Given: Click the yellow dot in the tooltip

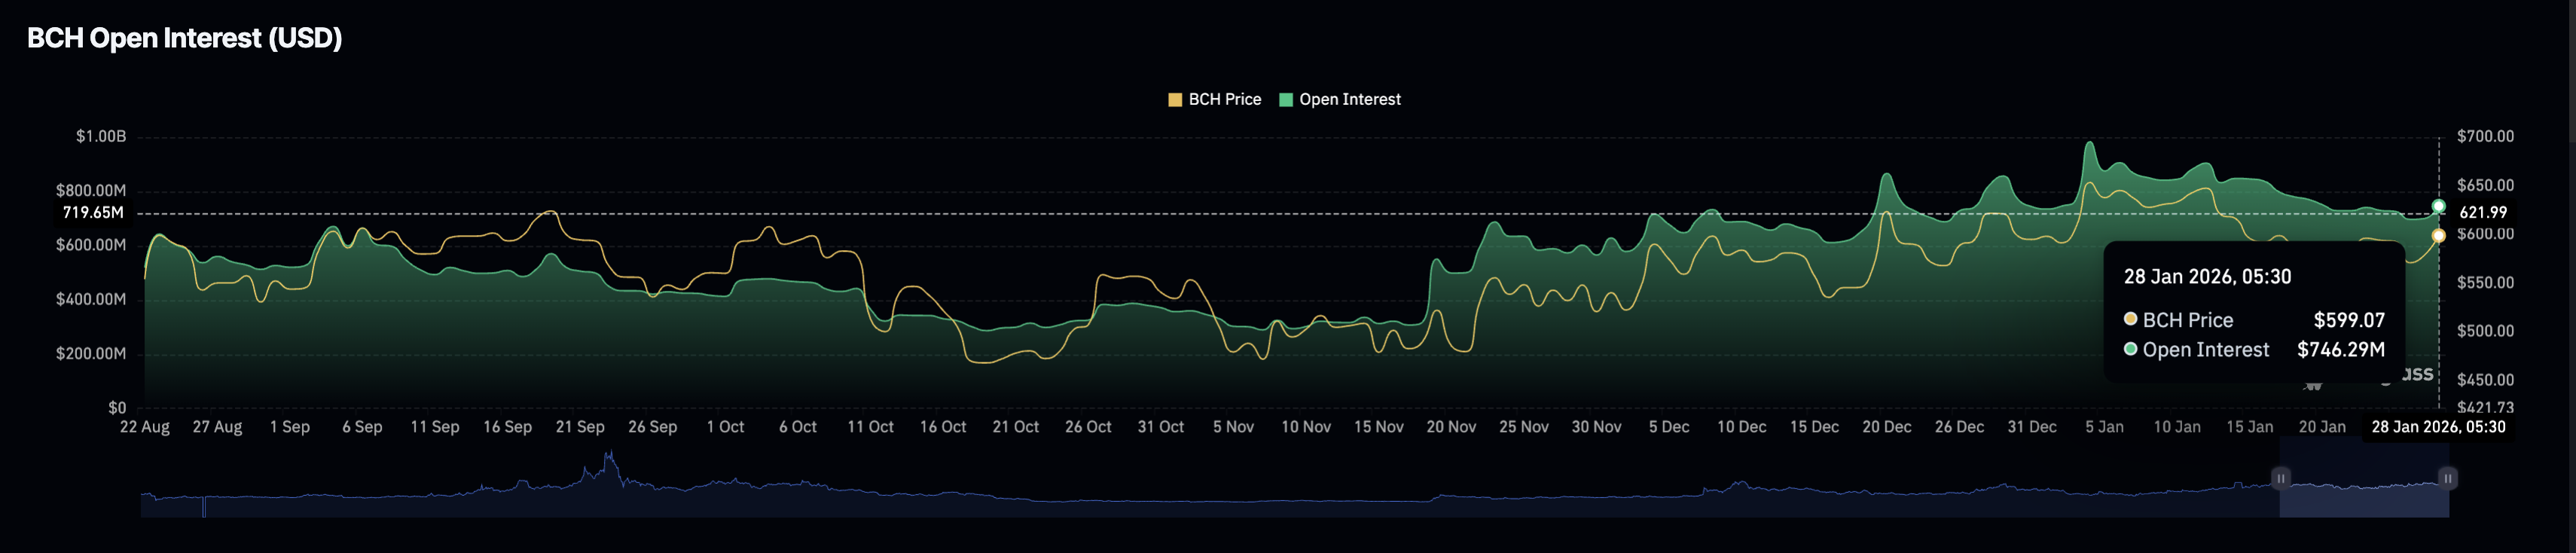Looking at the screenshot, I should [x=2130, y=319].
